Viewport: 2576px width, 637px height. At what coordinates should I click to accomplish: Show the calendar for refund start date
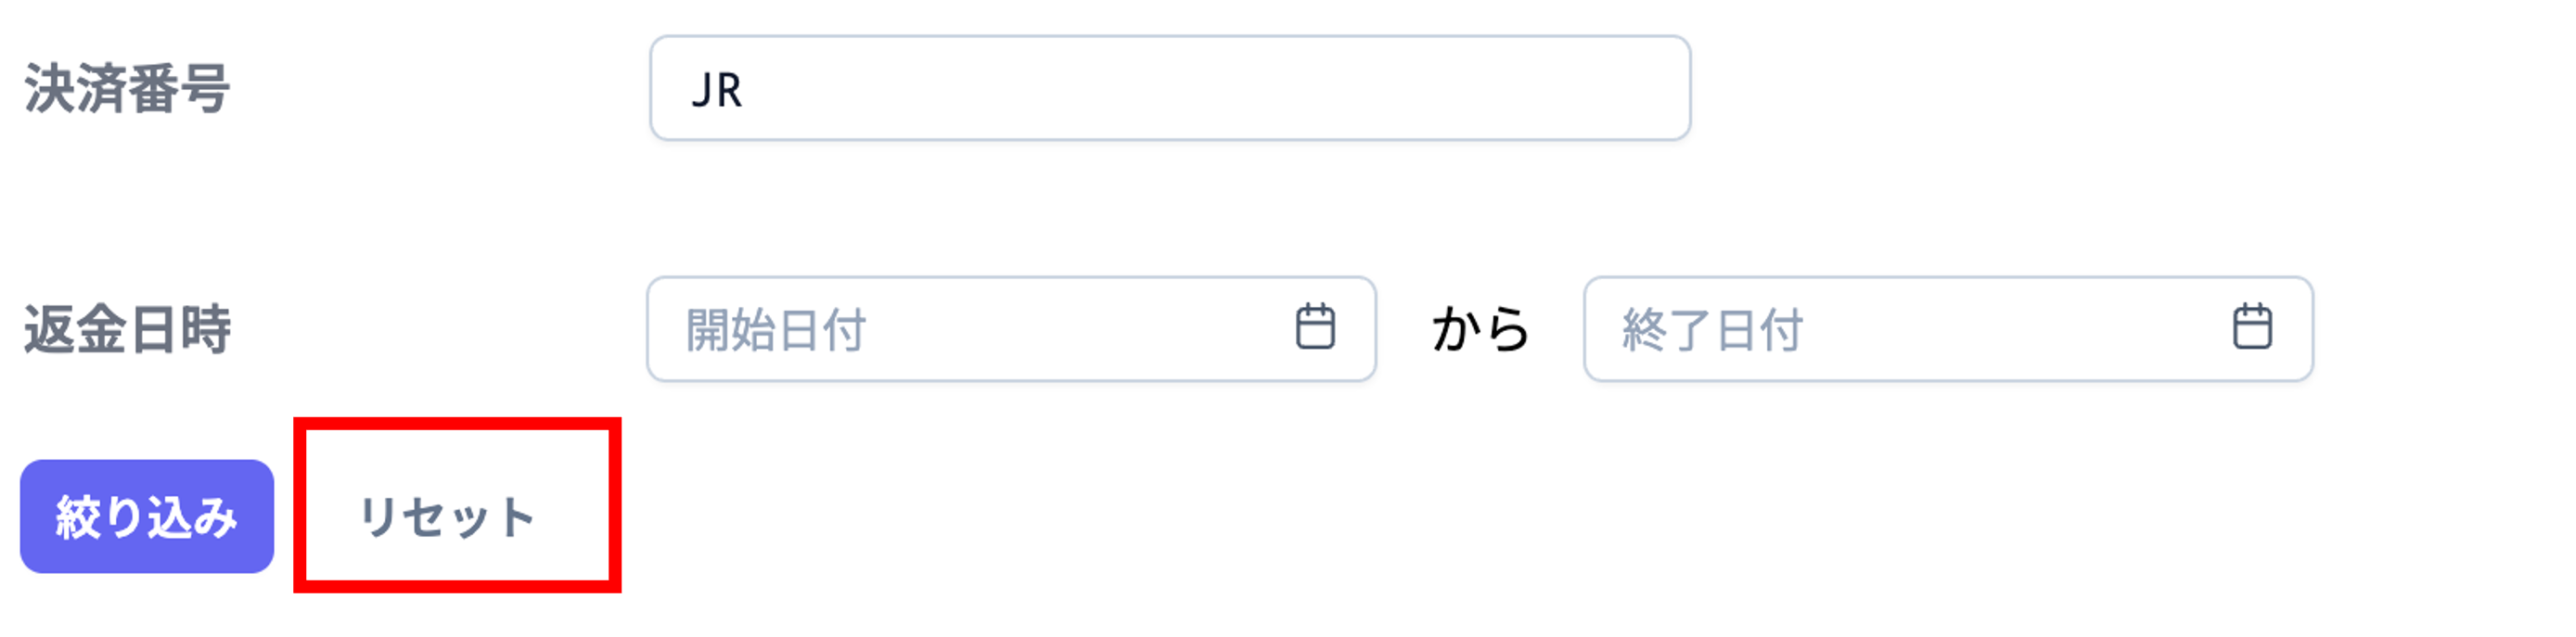pyautogui.click(x=1315, y=327)
